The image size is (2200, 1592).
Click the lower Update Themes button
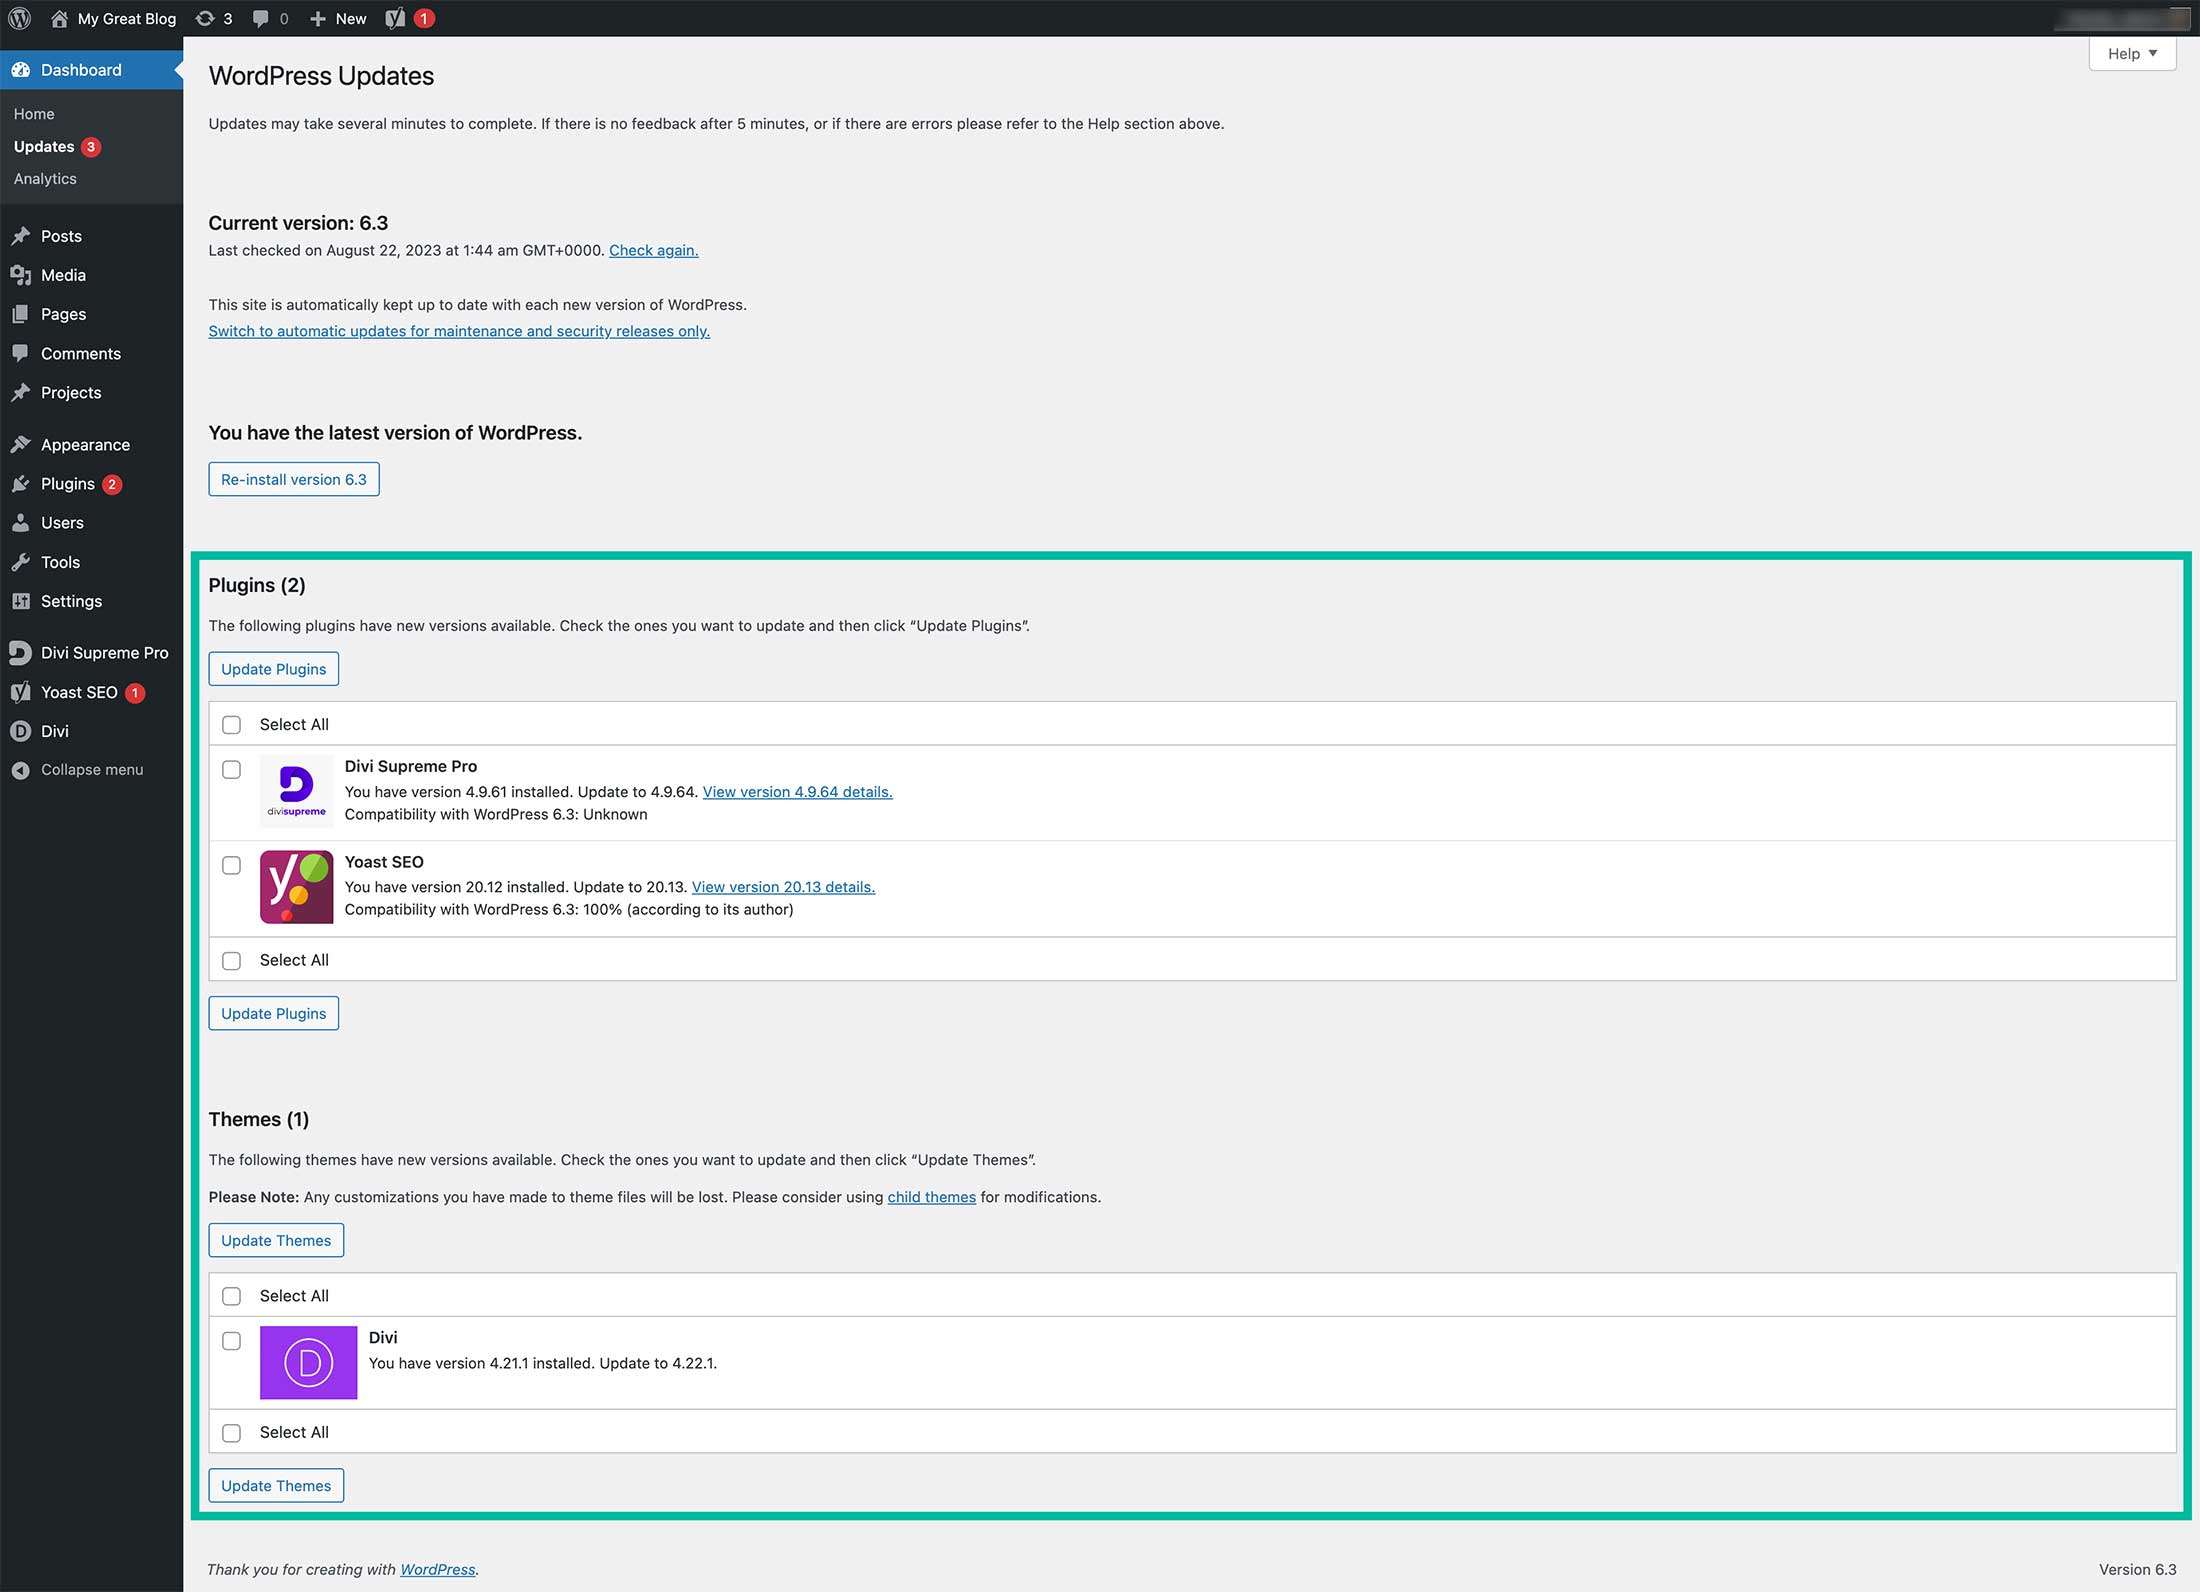pyautogui.click(x=276, y=1485)
